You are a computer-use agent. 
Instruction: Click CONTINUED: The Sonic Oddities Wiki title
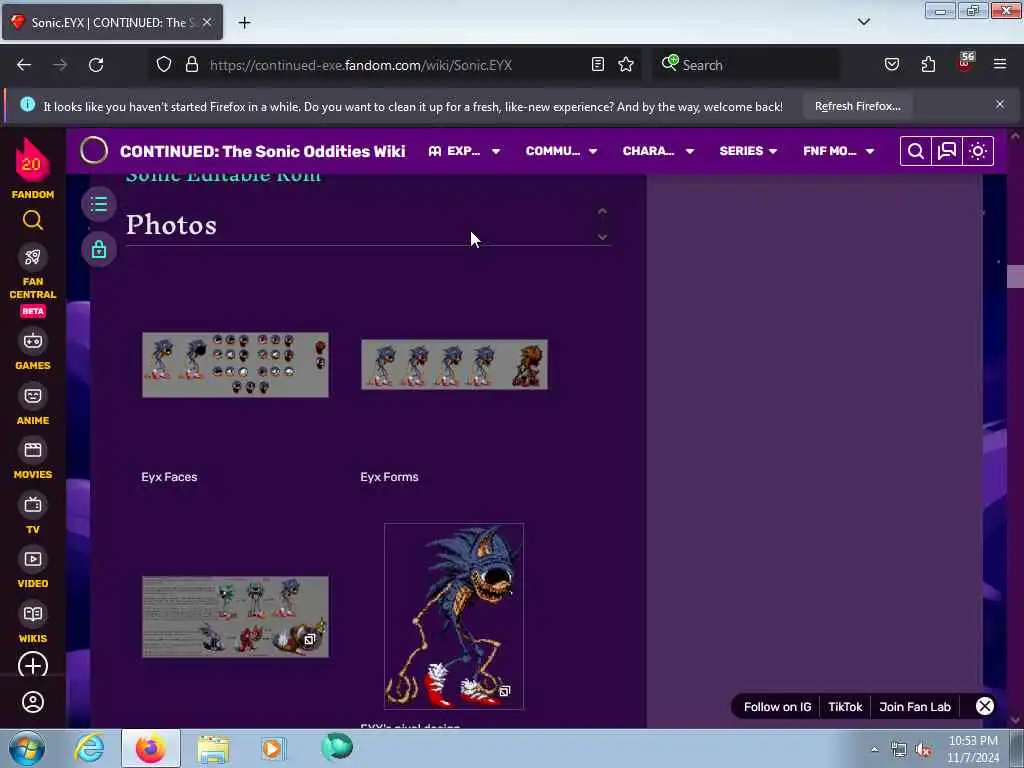(263, 152)
